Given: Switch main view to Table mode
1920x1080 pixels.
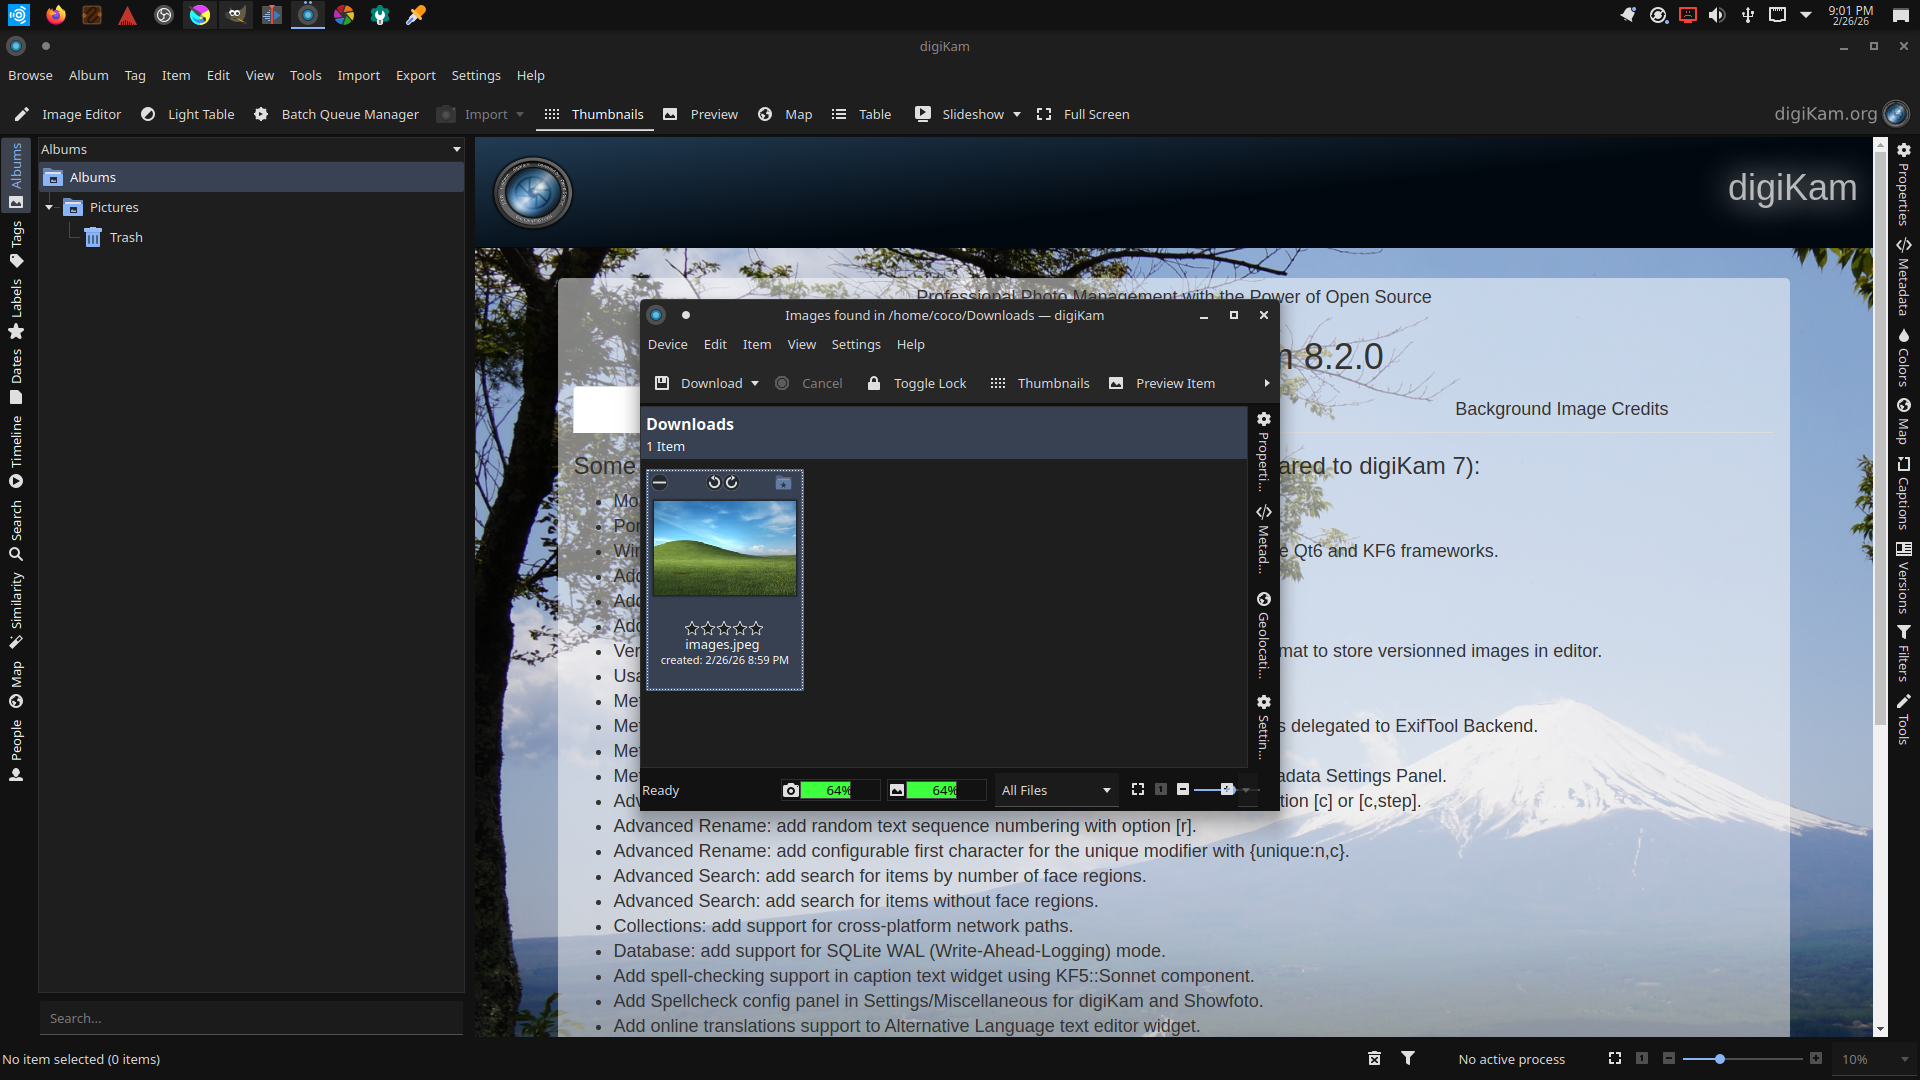Looking at the screenshot, I should point(862,114).
